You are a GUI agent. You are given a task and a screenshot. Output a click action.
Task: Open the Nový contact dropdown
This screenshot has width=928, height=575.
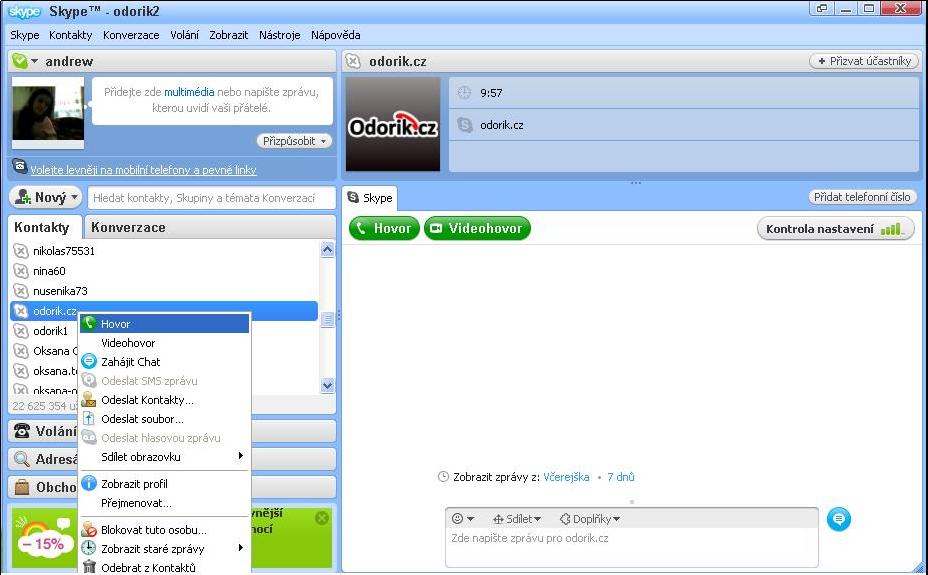(46, 197)
